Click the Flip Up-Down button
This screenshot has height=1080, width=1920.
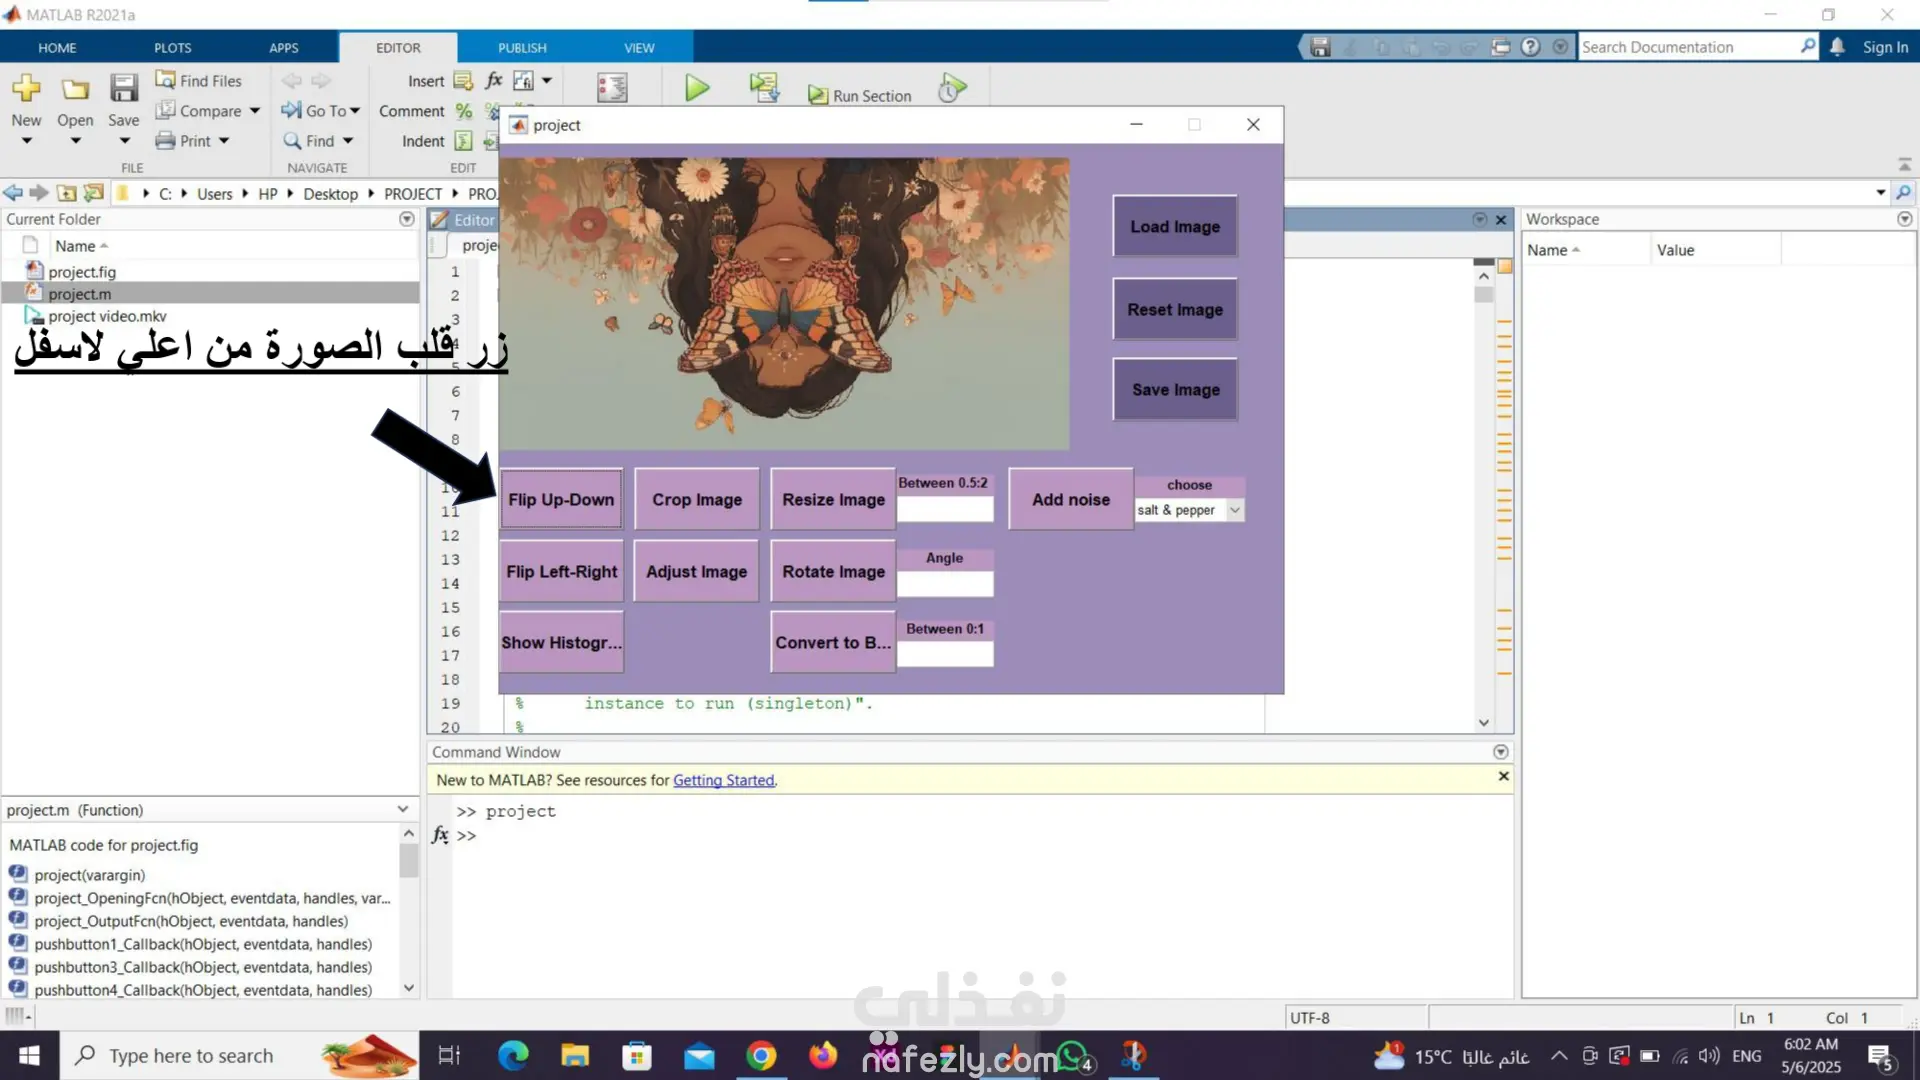pyautogui.click(x=561, y=499)
